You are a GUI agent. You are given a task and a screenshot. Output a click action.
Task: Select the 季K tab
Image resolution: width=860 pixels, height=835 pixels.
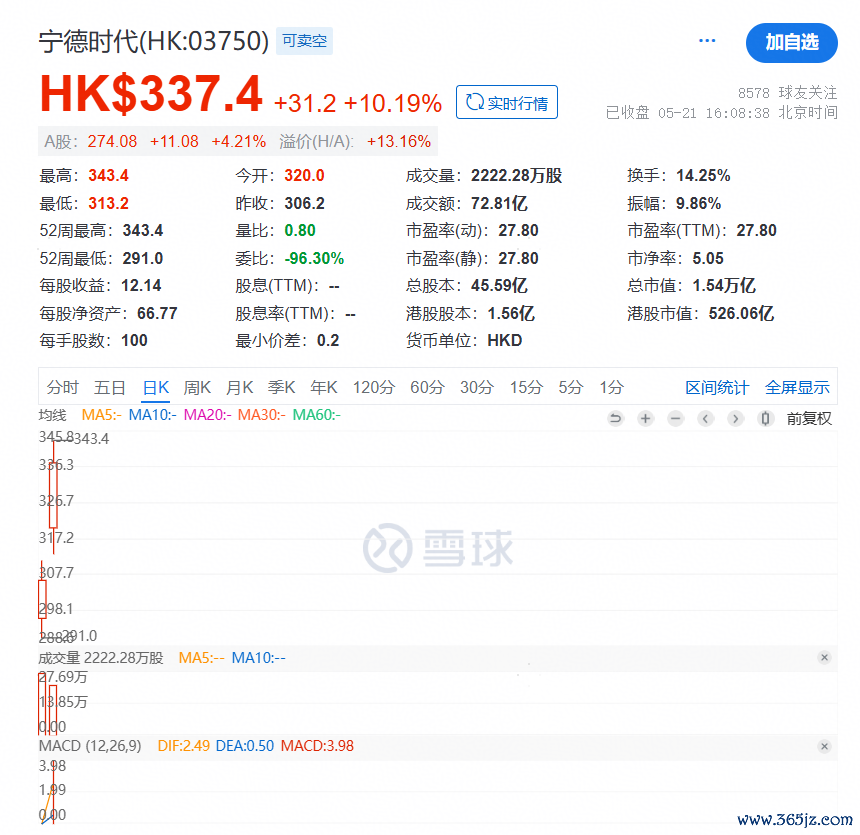coord(281,387)
